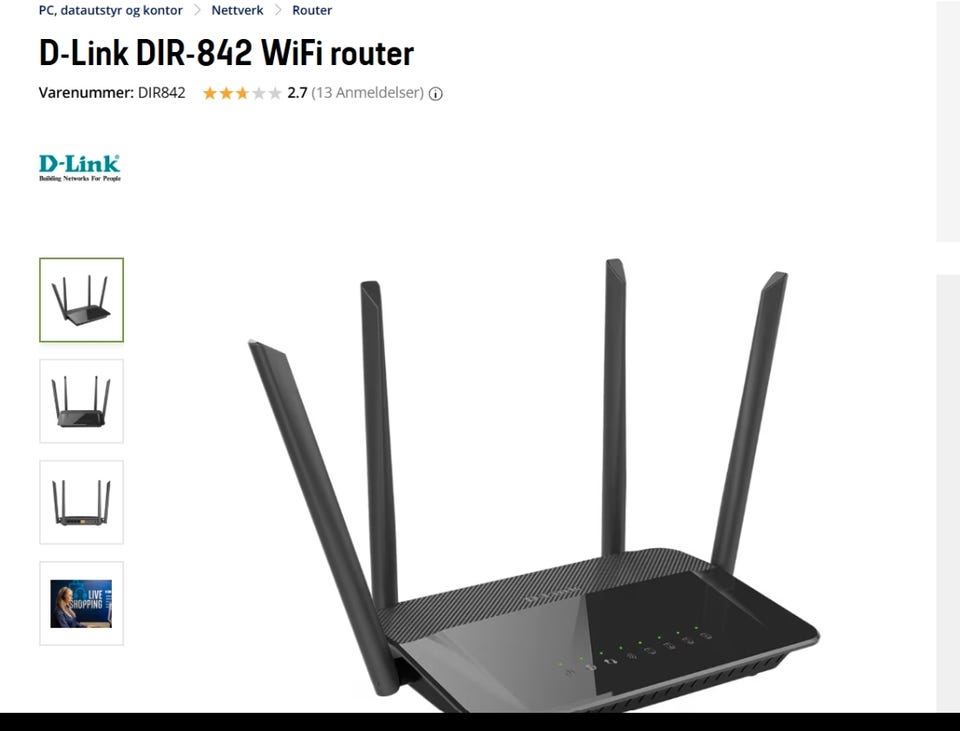960x731 pixels.
Task: Open the Router breadcrumb link
Action: [312, 10]
